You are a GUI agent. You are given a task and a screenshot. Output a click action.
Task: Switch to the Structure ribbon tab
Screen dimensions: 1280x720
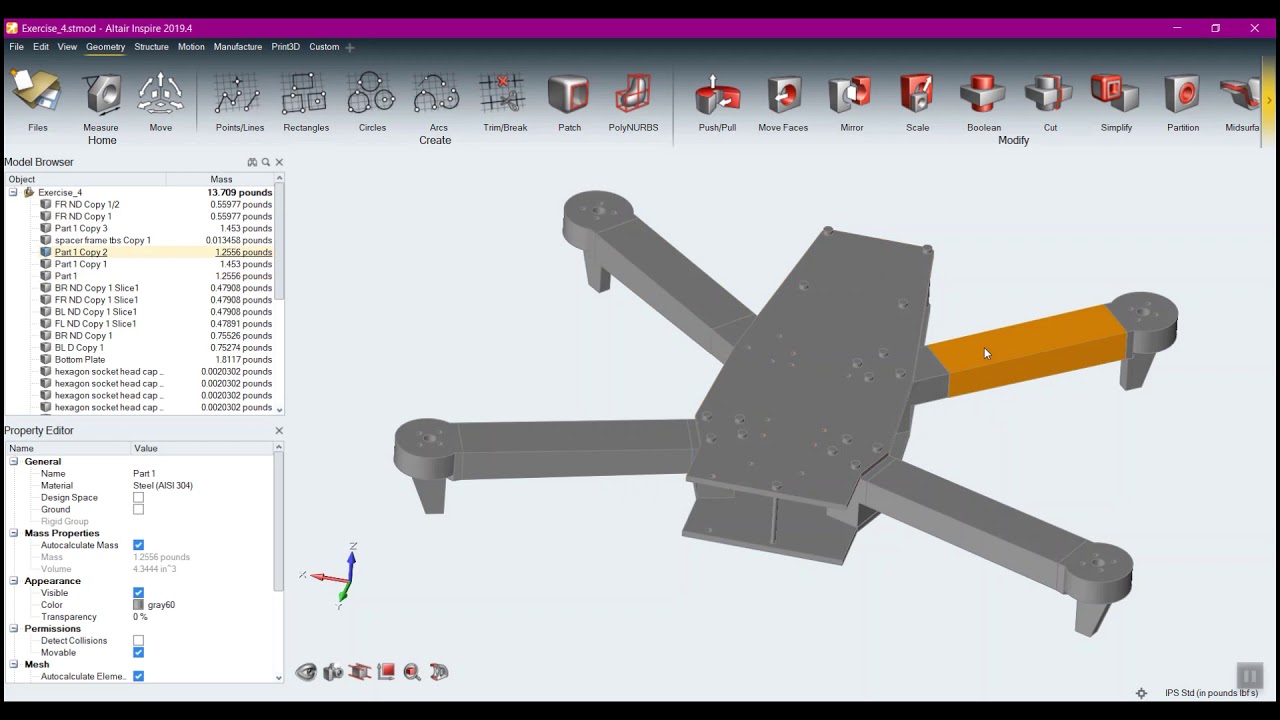click(x=151, y=47)
